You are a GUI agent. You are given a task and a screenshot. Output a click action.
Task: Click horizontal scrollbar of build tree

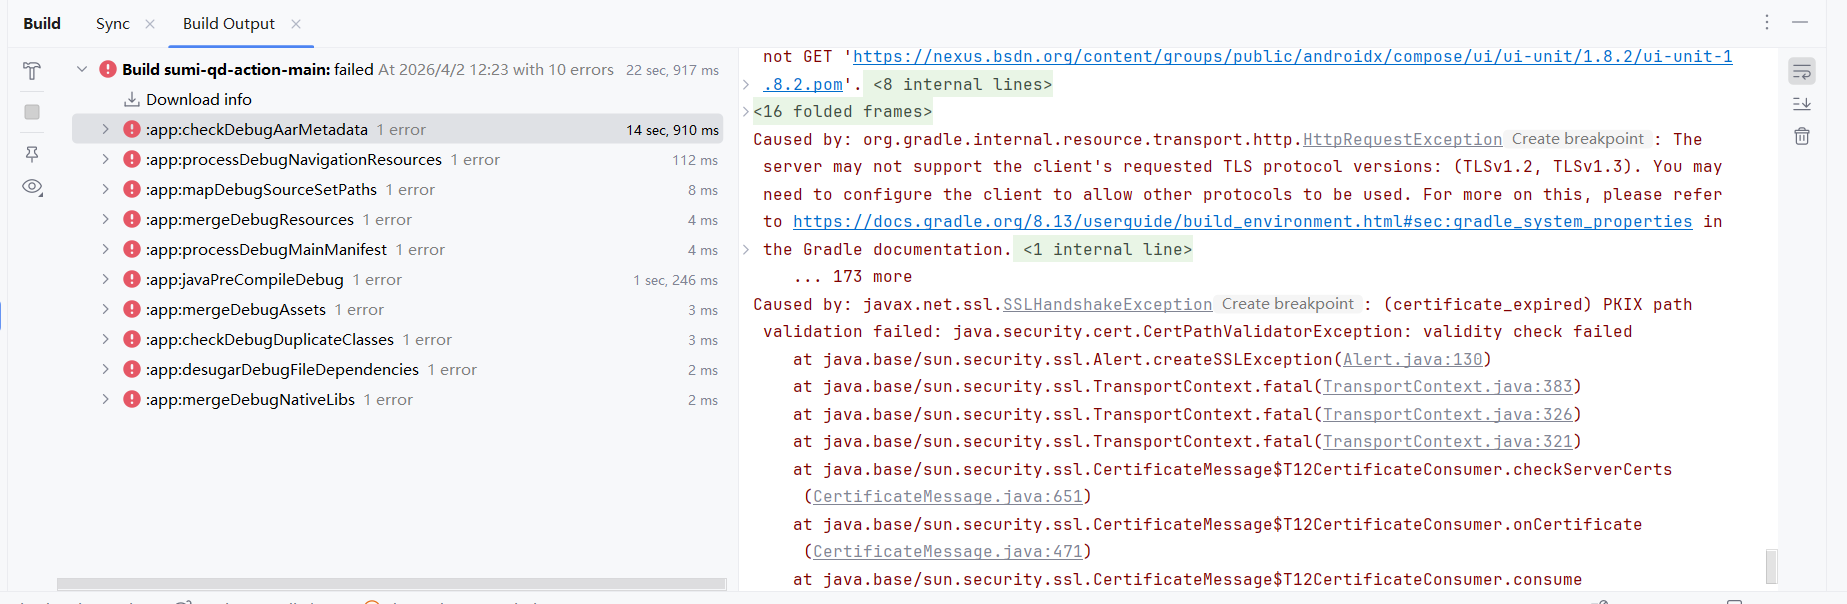click(x=391, y=584)
